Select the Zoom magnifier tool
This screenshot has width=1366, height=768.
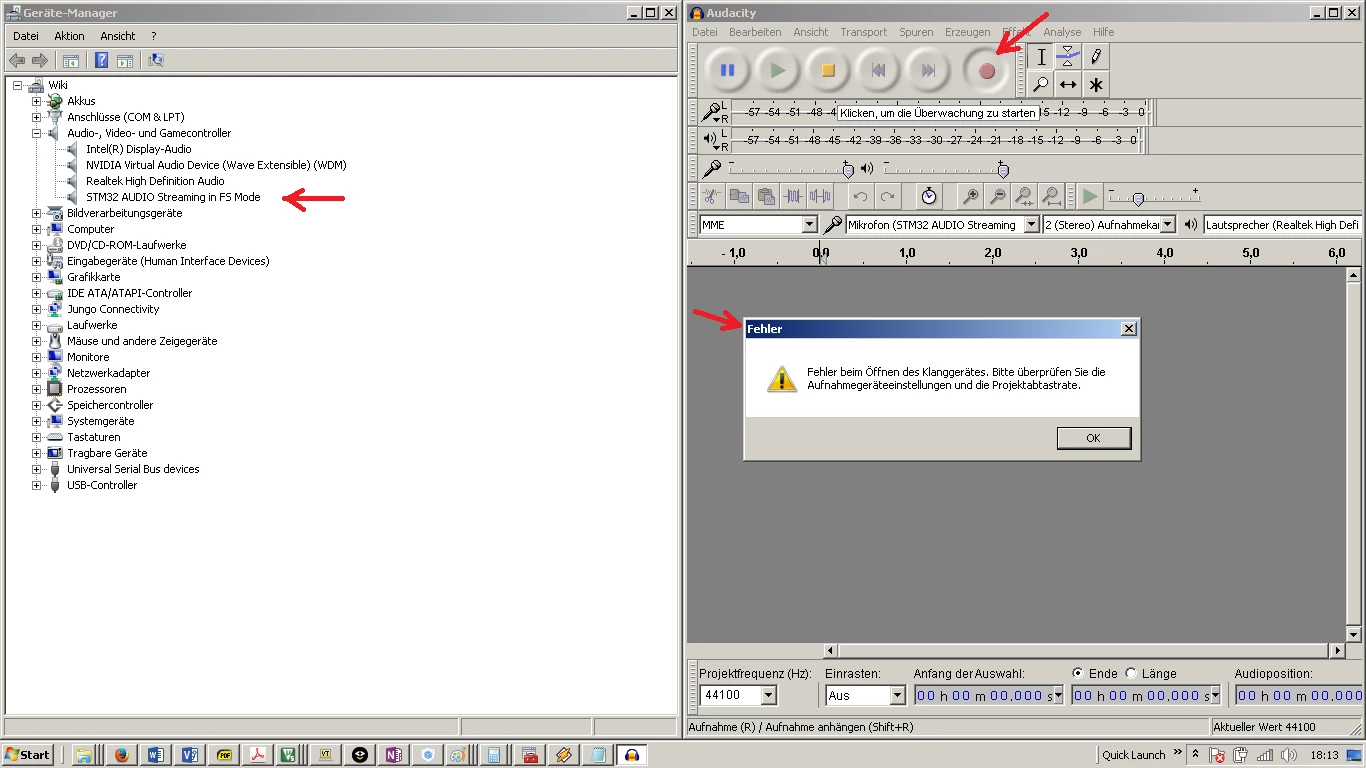tap(1041, 84)
